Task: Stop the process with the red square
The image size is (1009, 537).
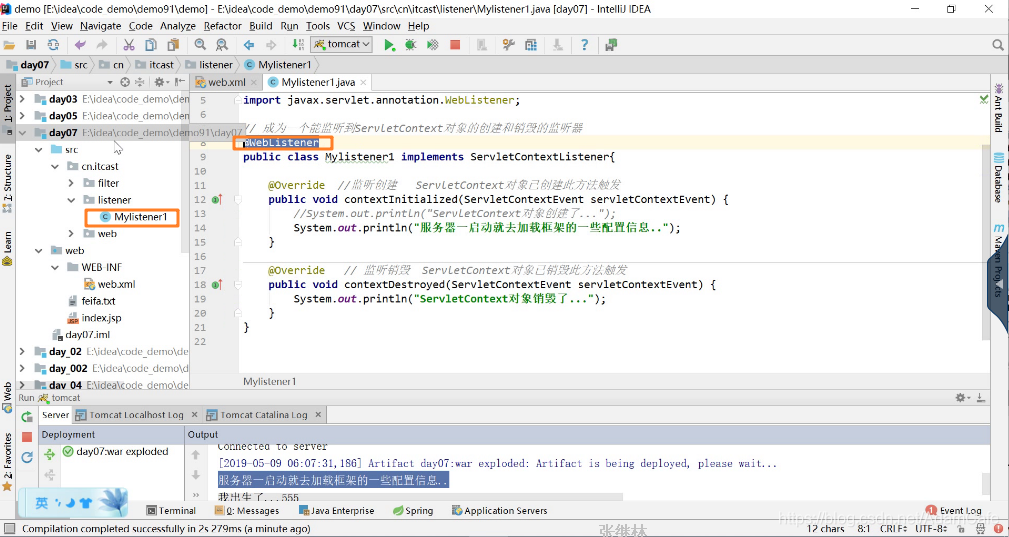Action: pos(455,45)
